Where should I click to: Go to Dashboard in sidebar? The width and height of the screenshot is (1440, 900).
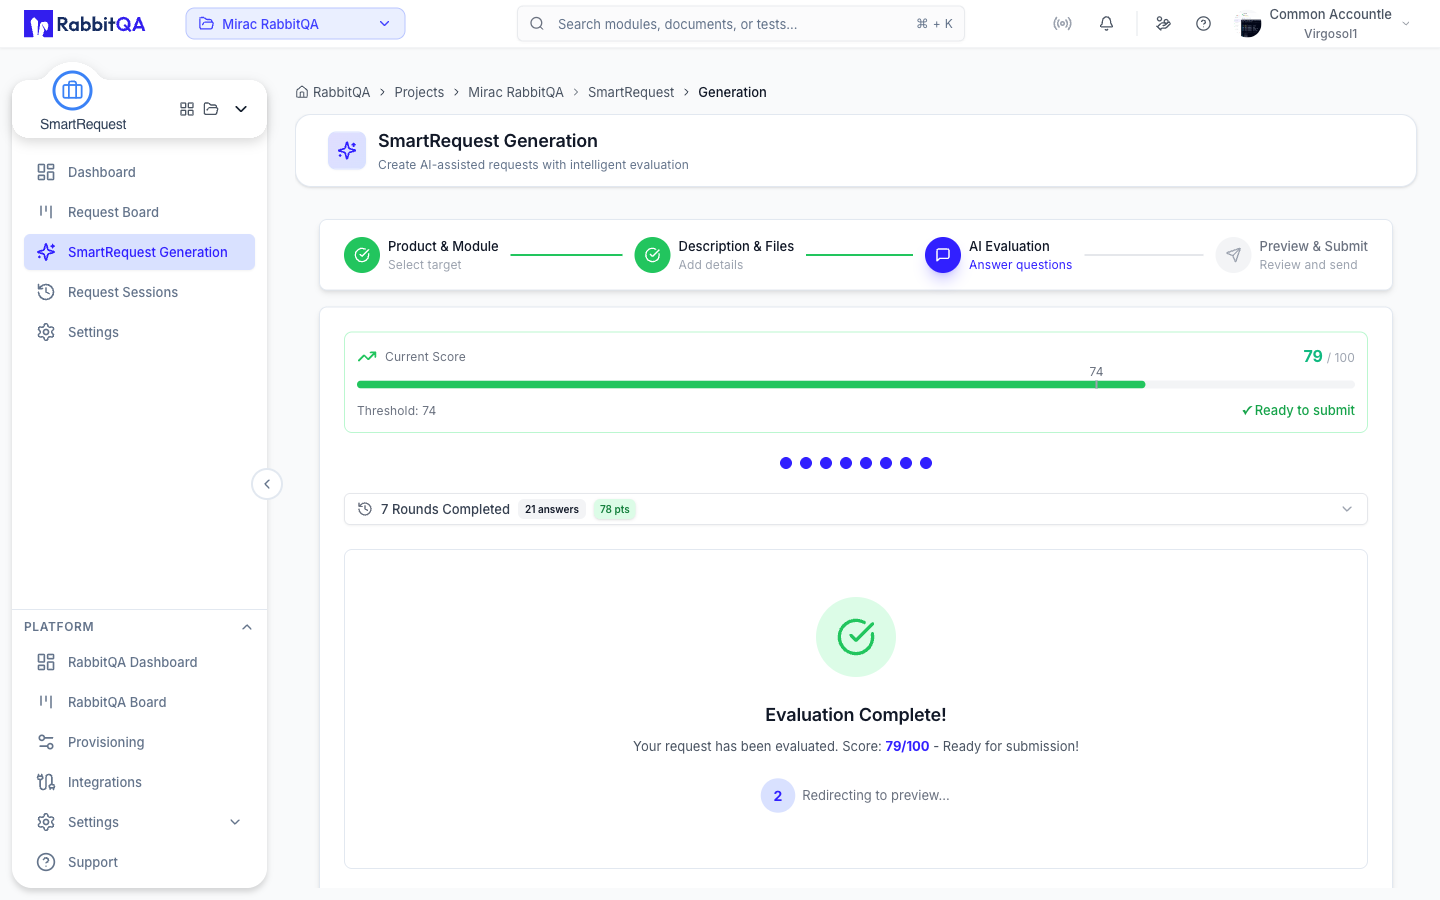point(139,172)
